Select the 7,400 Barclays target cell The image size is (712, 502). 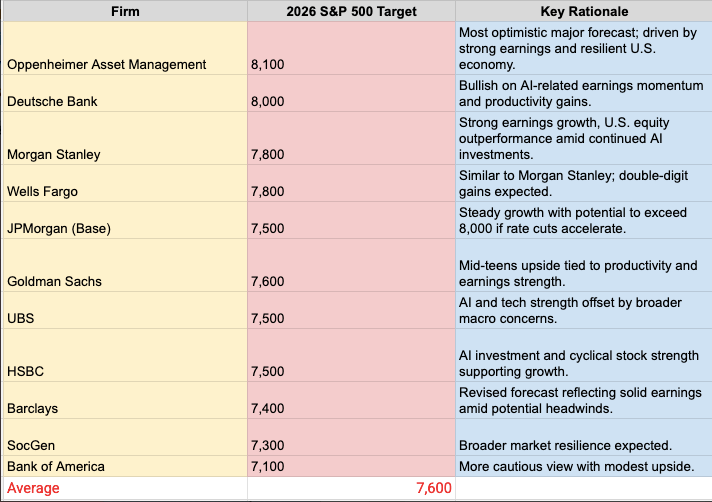pyautogui.click(x=351, y=400)
